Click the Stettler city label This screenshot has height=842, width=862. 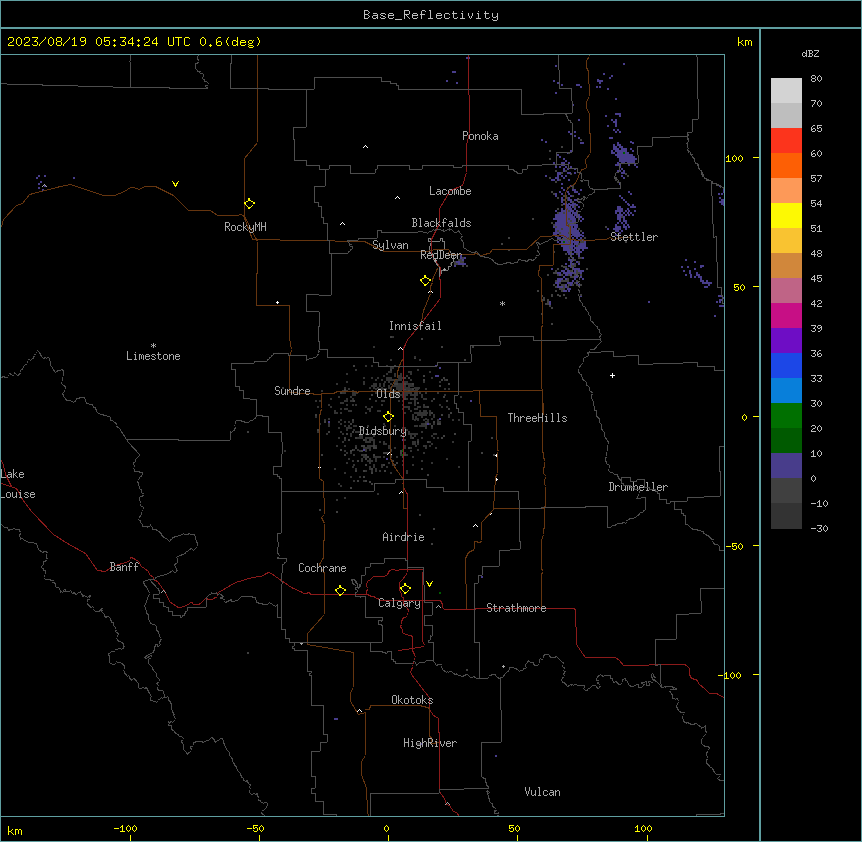pos(634,237)
